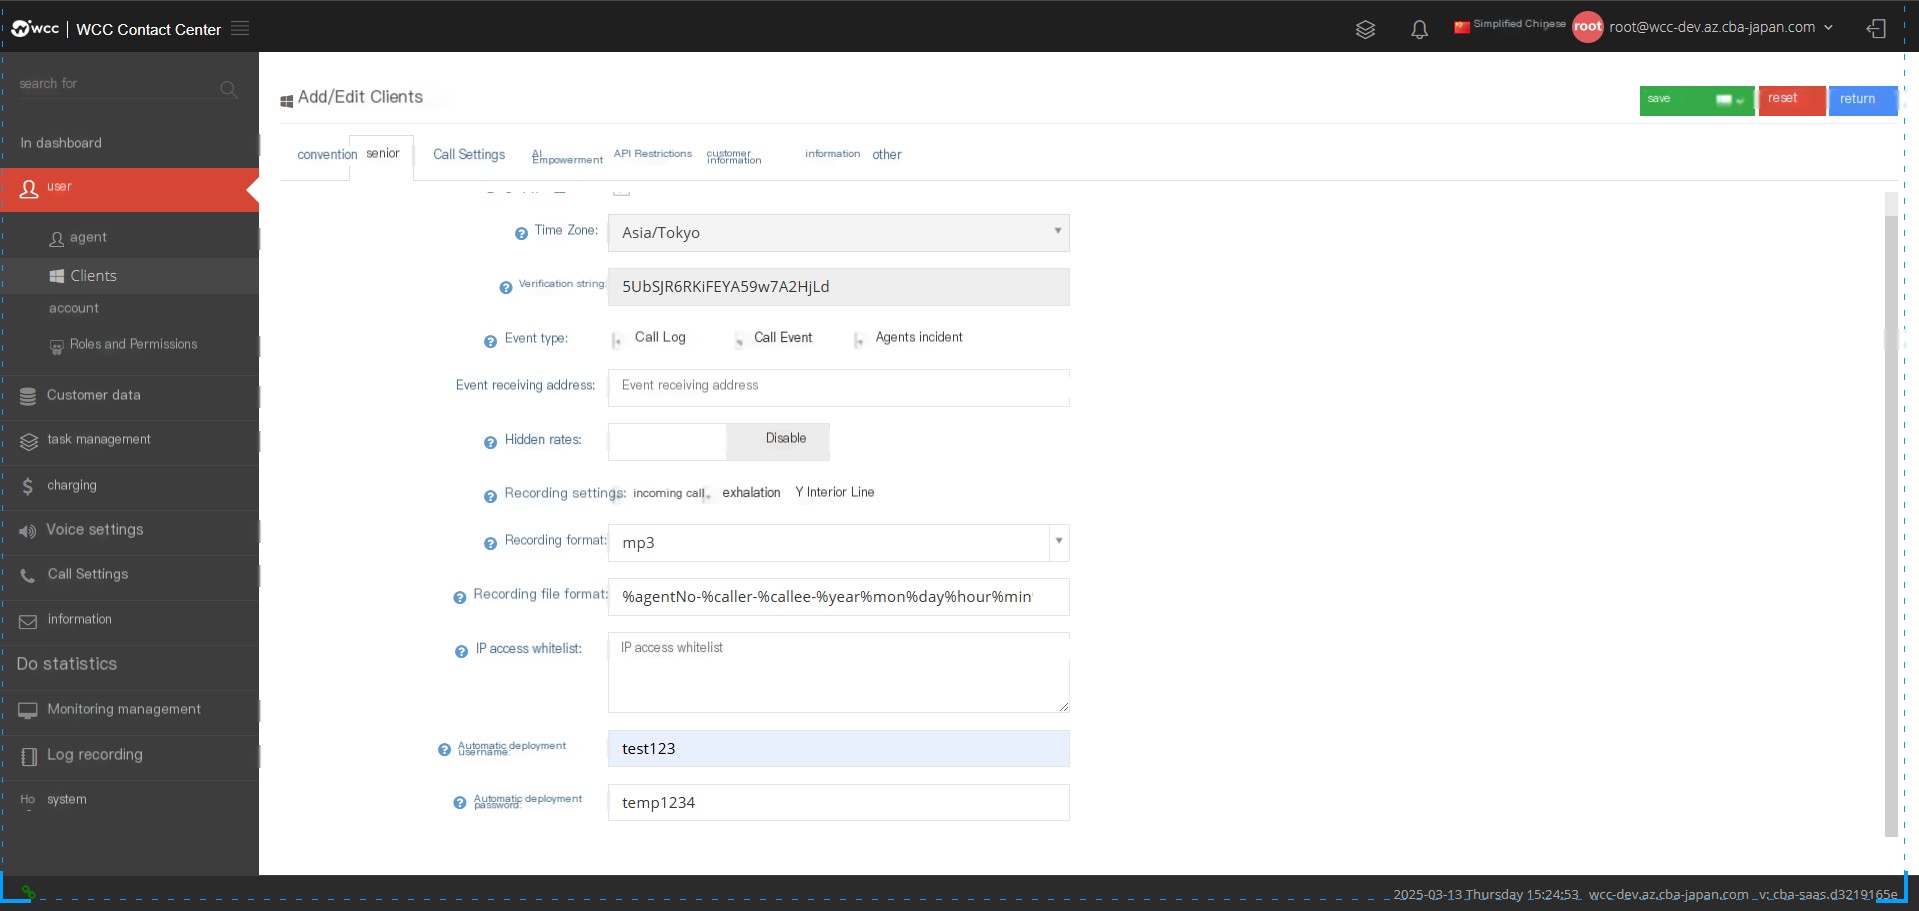This screenshot has width=1919, height=911.
Task: Toggle the Call Event checkbox
Action: tap(739, 341)
